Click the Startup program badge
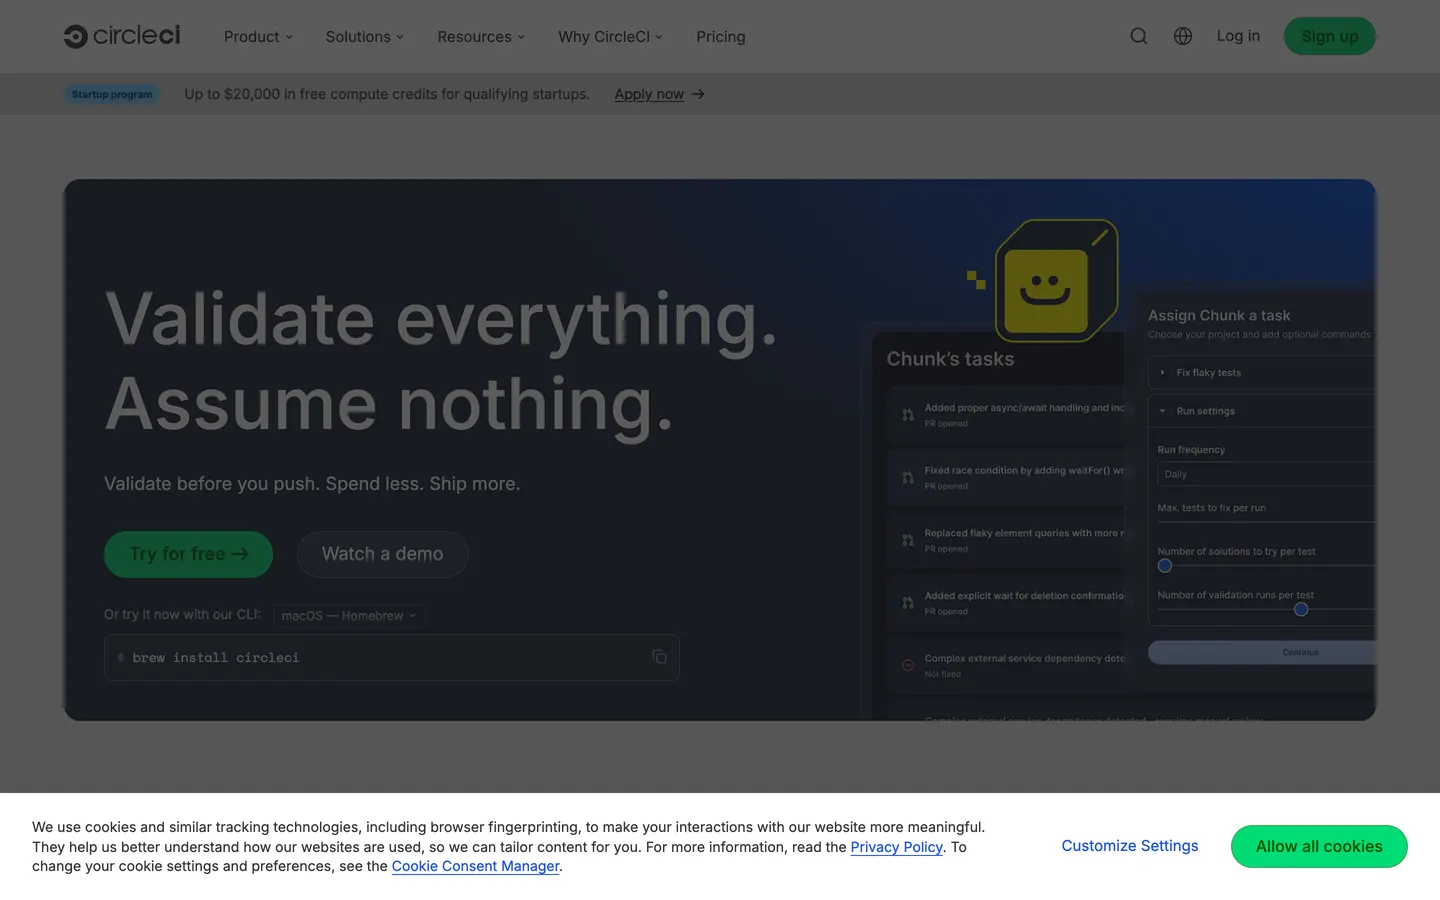The height and width of the screenshot is (900, 1440). [x=112, y=94]
